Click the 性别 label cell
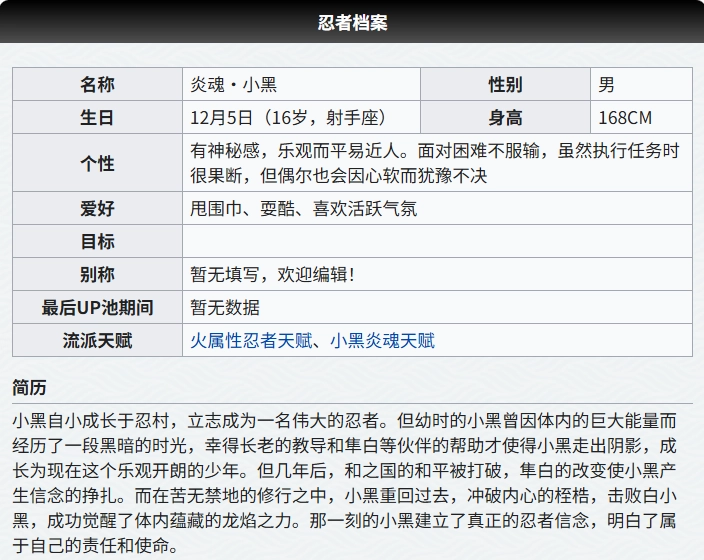Viewport: 704px width, 560px height. coord(505,85)
